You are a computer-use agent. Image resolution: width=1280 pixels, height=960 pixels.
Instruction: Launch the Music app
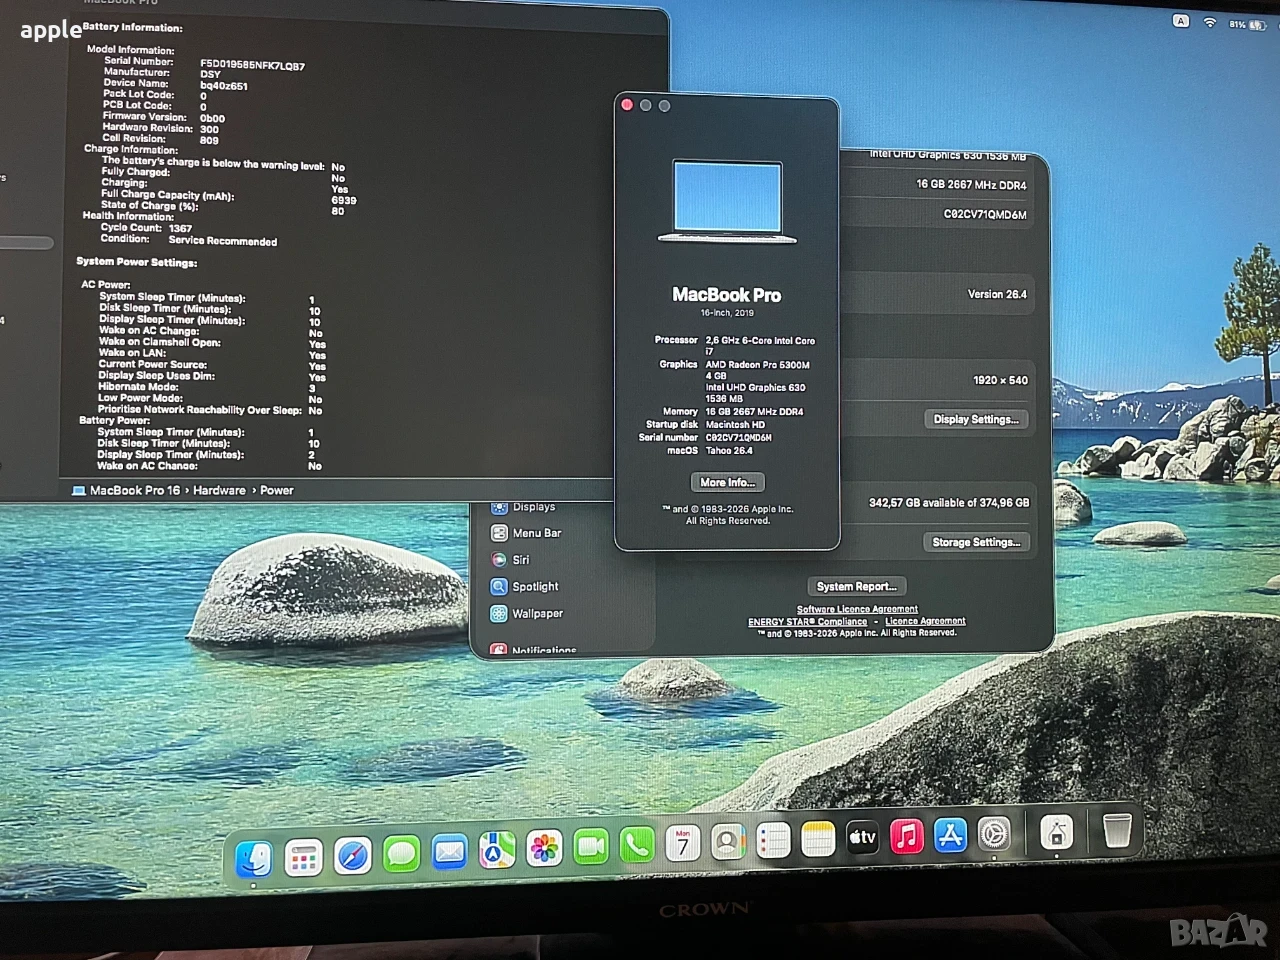906,835
